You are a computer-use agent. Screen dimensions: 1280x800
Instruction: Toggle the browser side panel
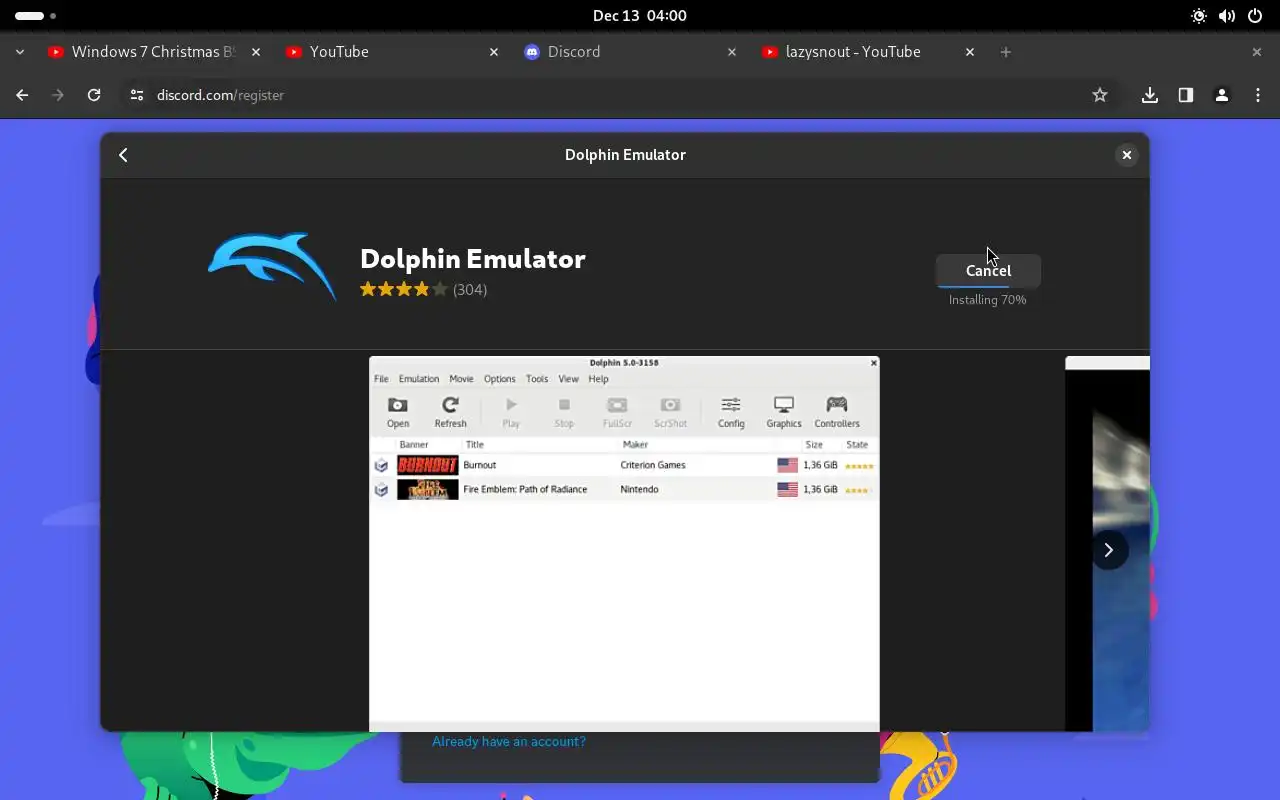point(1186,95)
